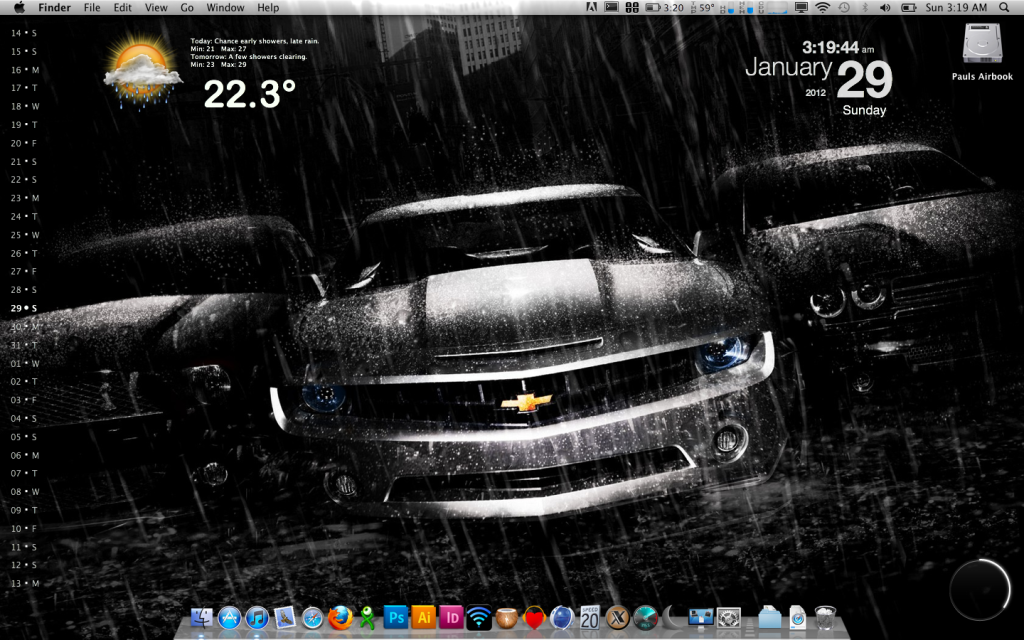Image resolution: width=1024 pixels, height=640 pixels.
Task: Open the round X app in dock
Action: coord(617,617)
